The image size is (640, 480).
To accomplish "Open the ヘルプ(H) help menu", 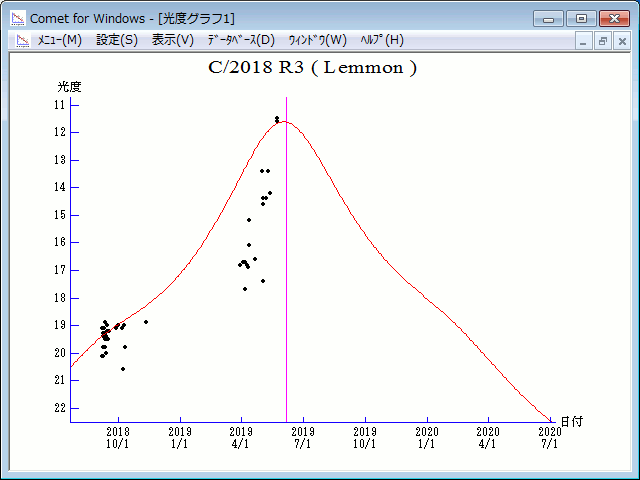I will (x=382, y=40).
